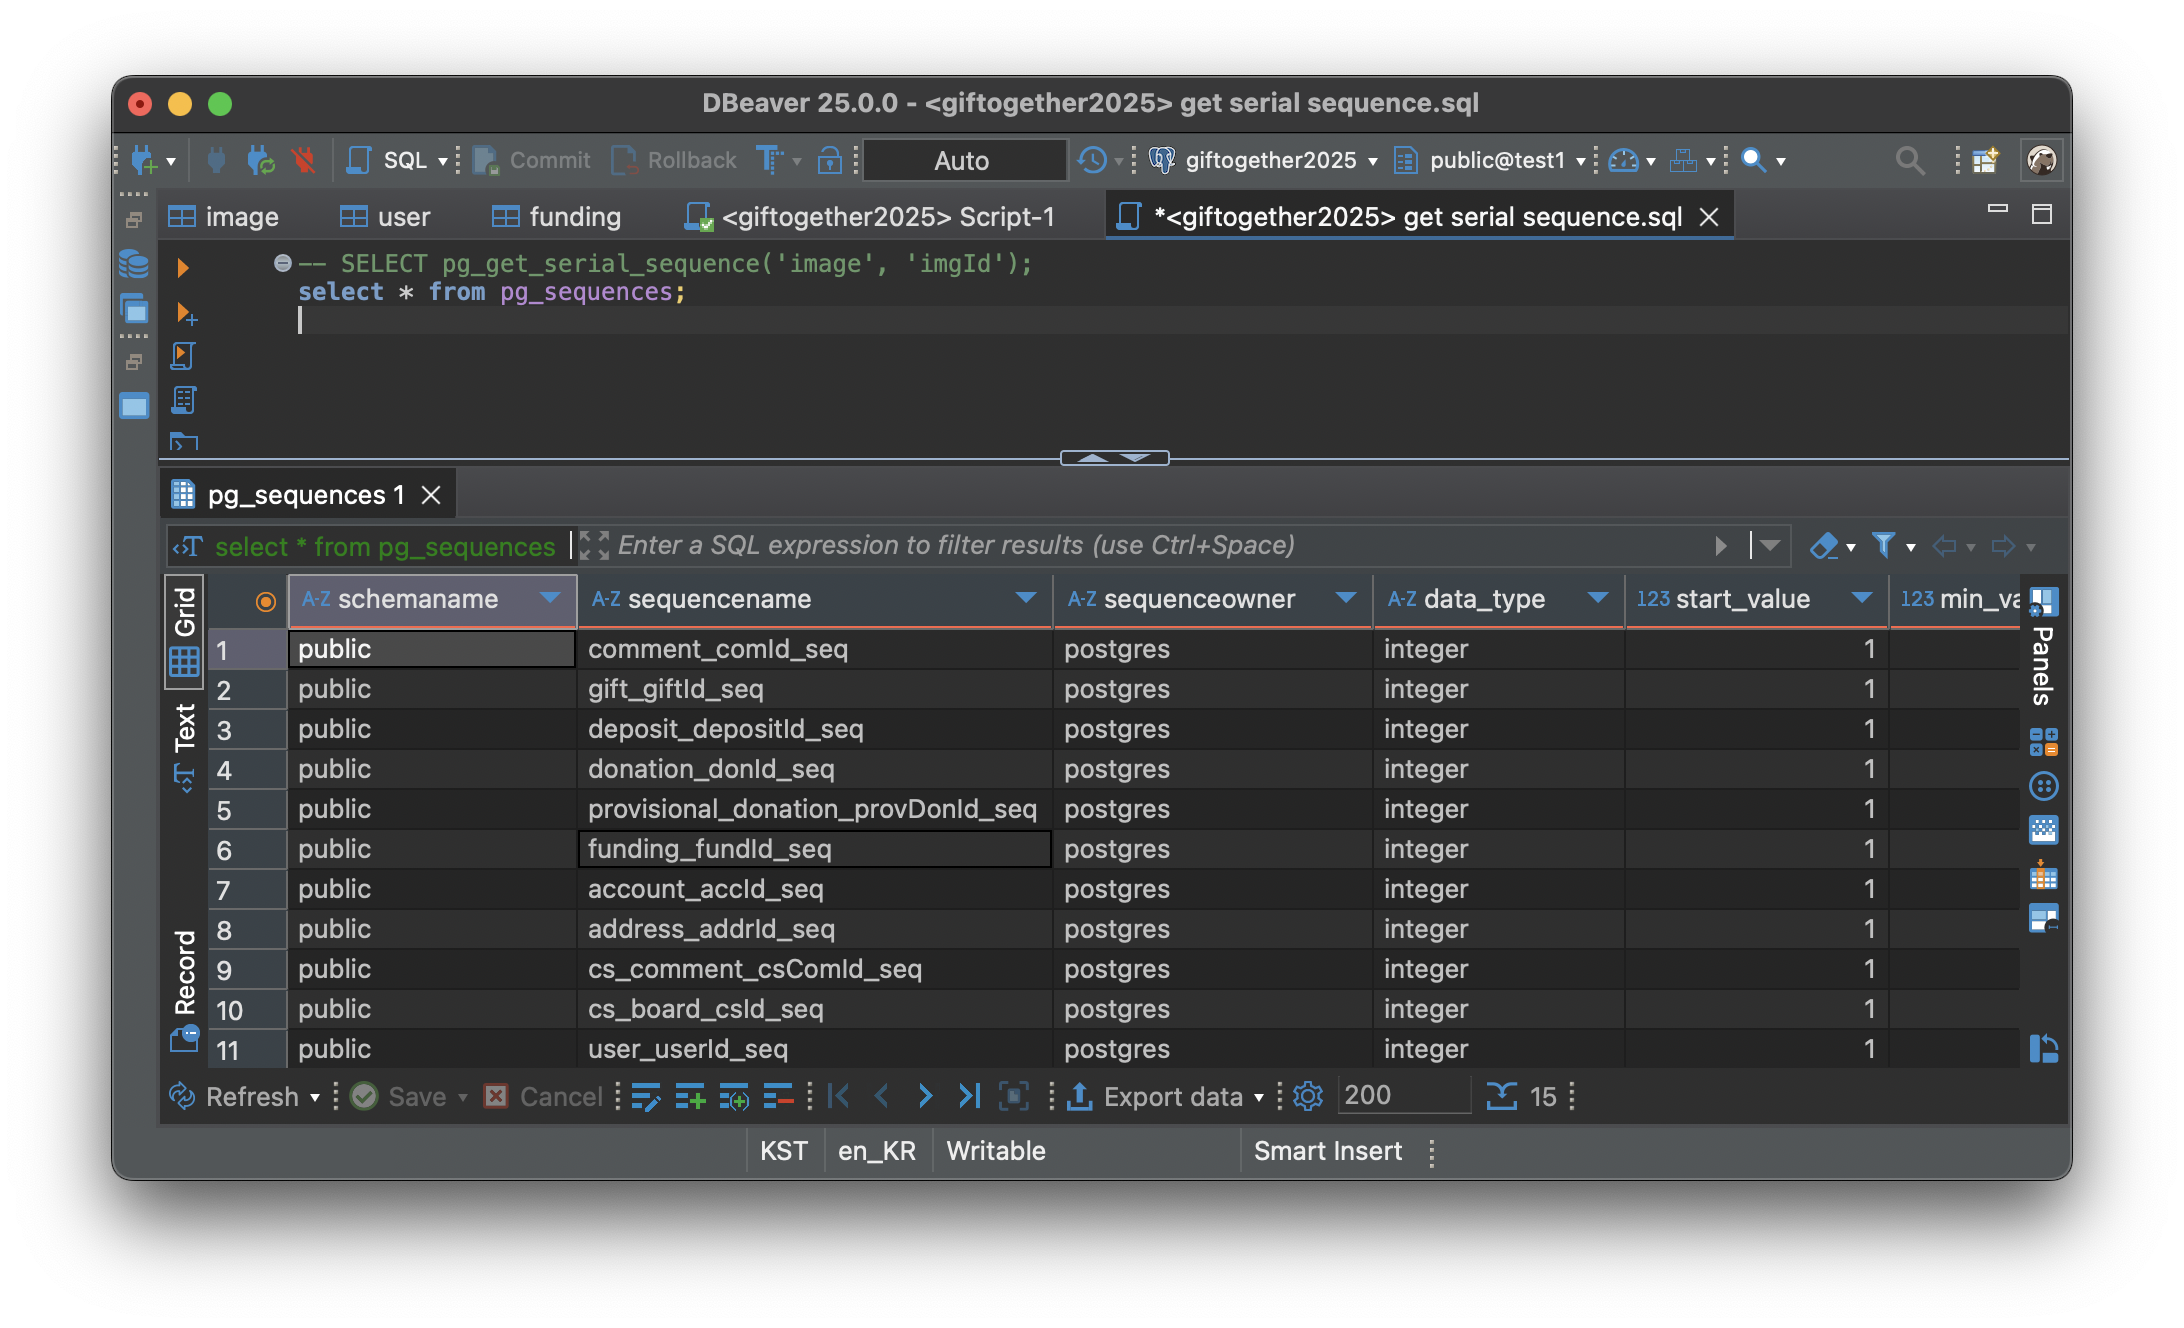The width and height of the screenshot is (2184, 1328).
Task: Click the Smart Insert status entry
Action: (x=1328, y=1151)
